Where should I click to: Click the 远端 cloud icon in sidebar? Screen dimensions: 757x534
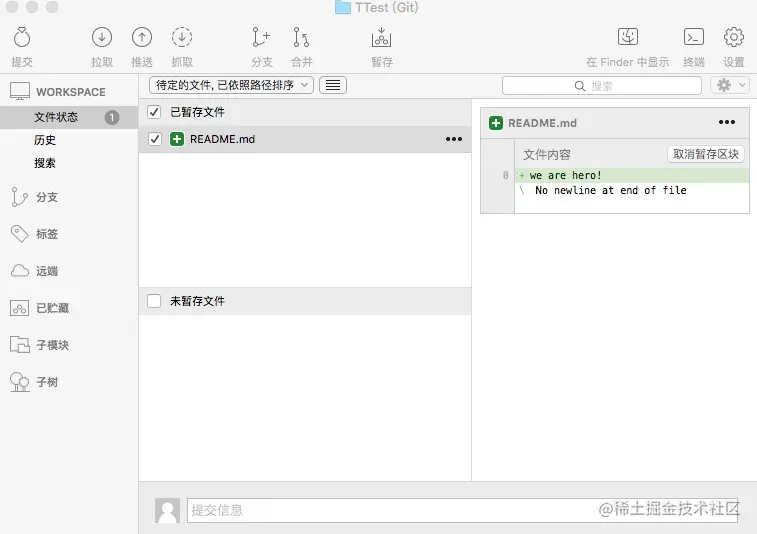20,271
